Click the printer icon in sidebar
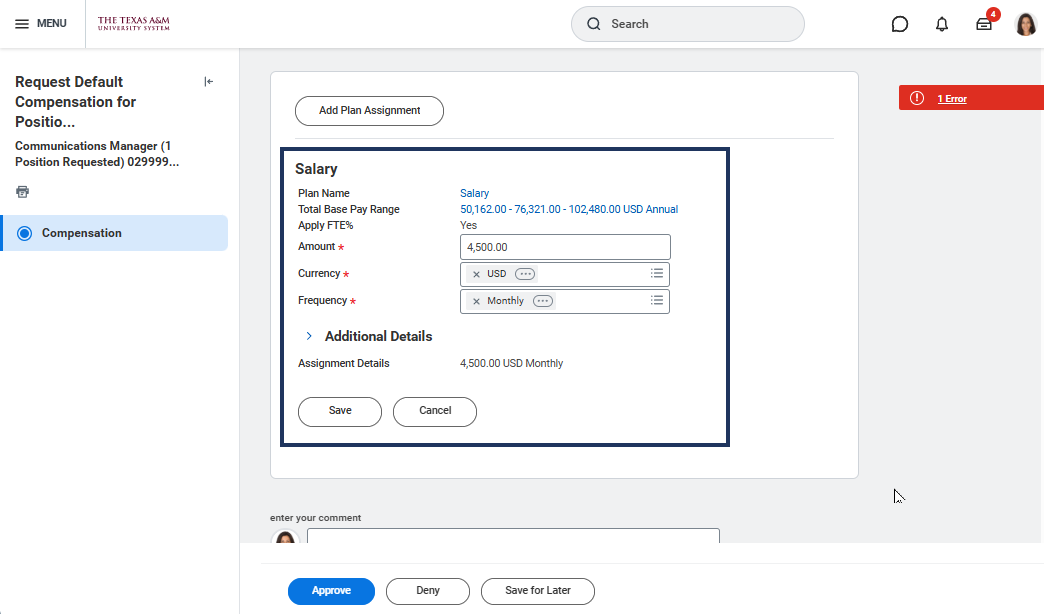Image resolution: width=1044 pixels, height=614 pixels. [x=22, y=191]
